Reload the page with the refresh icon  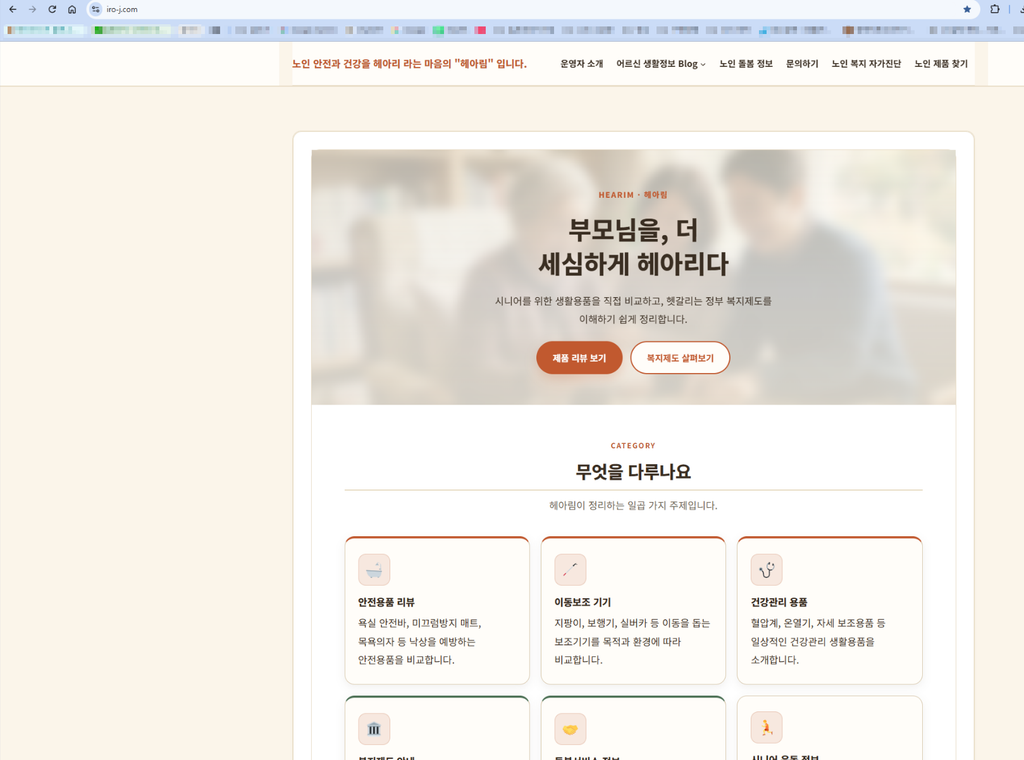click(52, 9)
